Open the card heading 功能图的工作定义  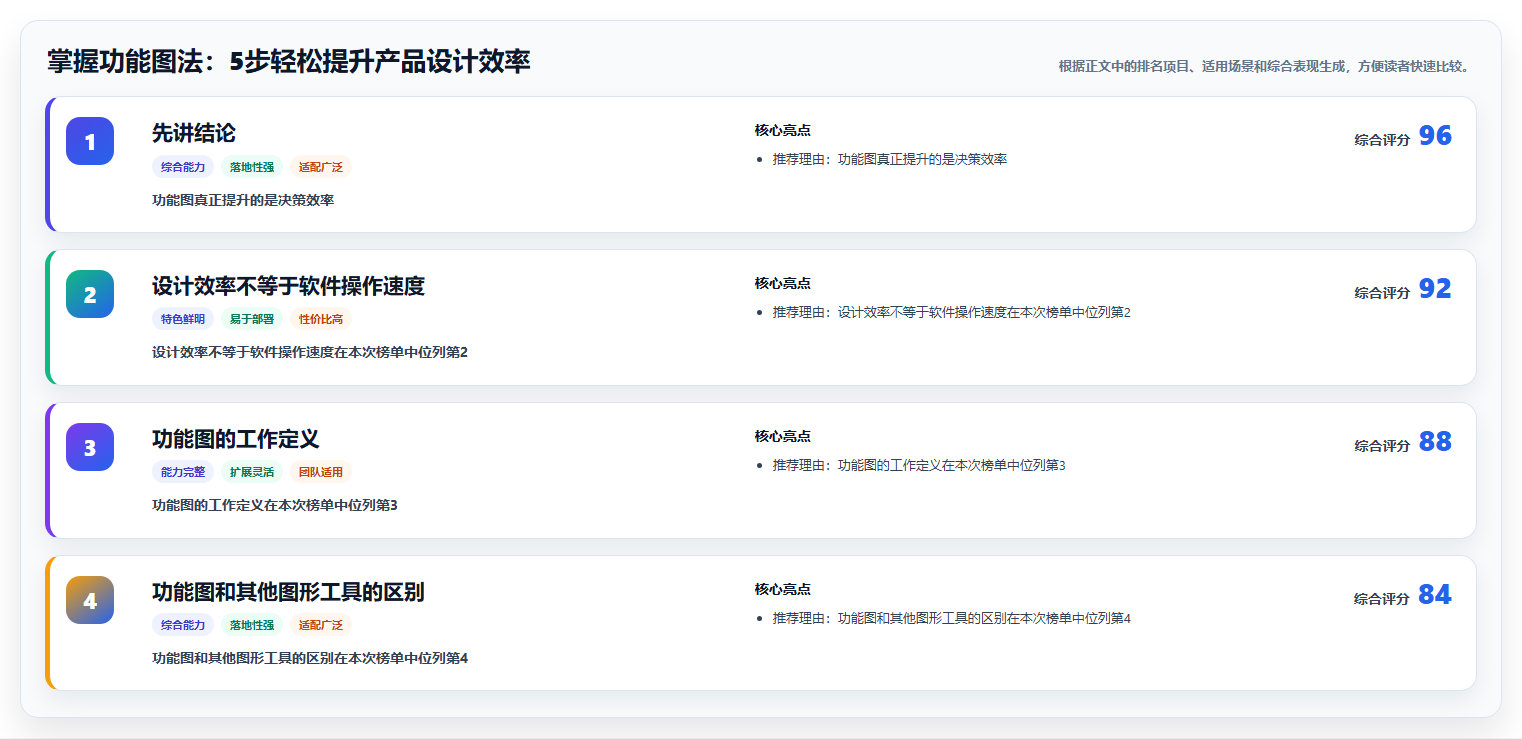236,439
